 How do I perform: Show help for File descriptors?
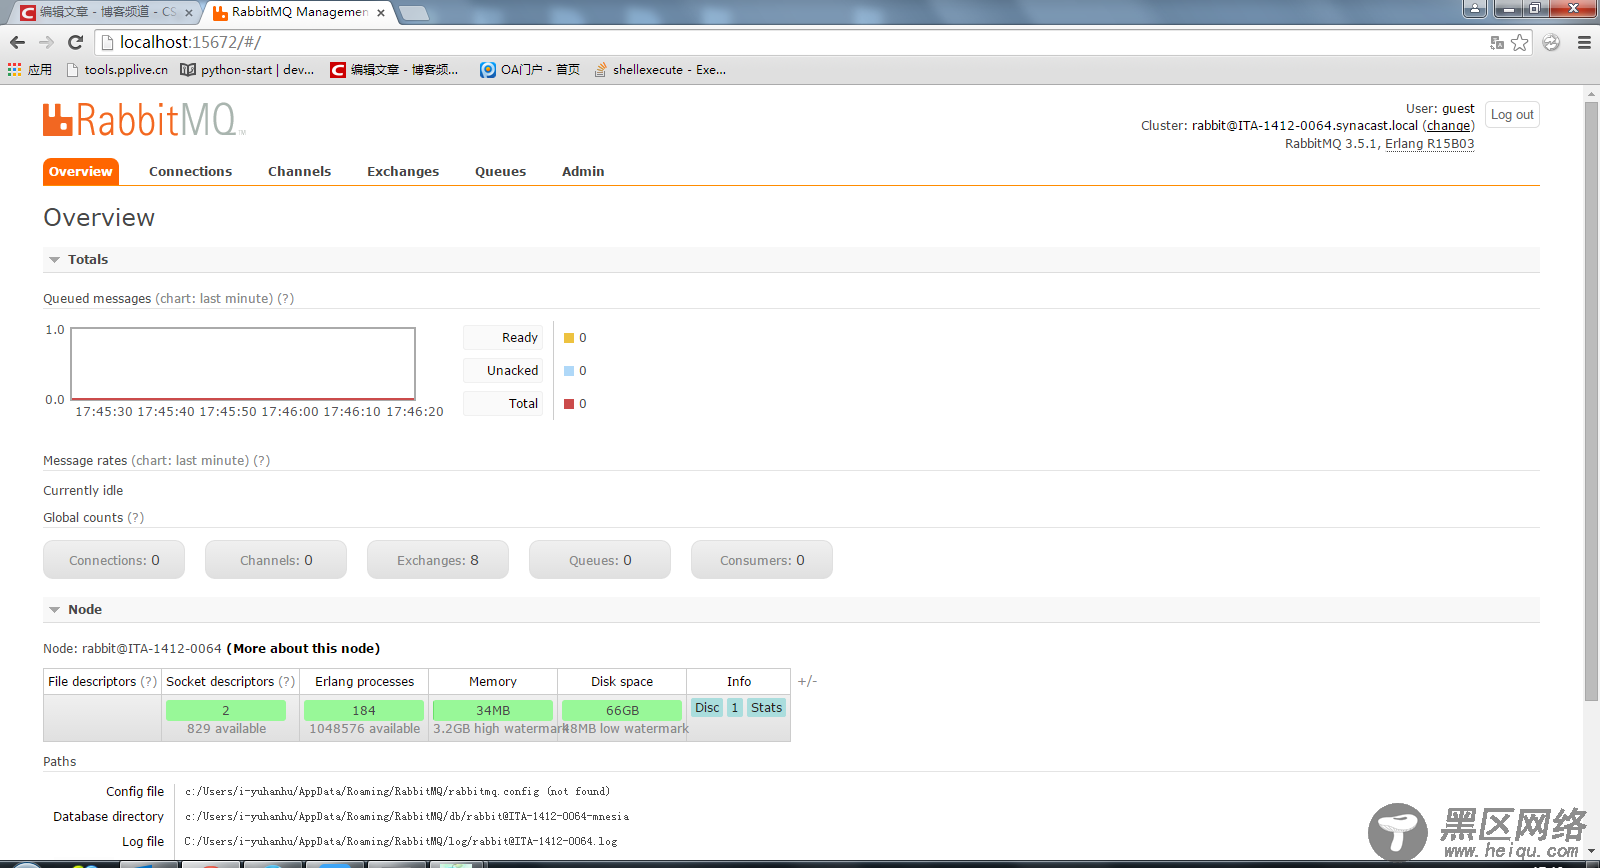(149, 681)
